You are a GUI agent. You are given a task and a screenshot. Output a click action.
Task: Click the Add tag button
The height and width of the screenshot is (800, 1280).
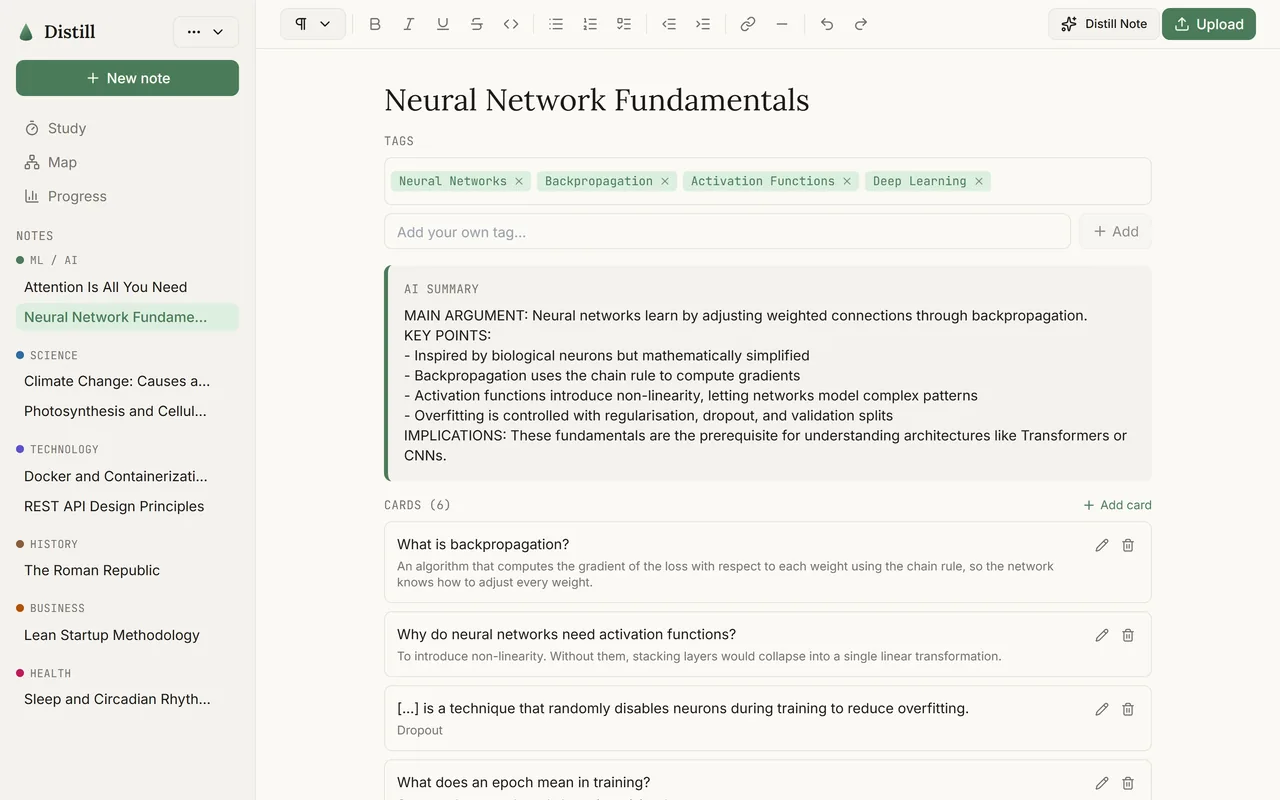[1115, 231]
